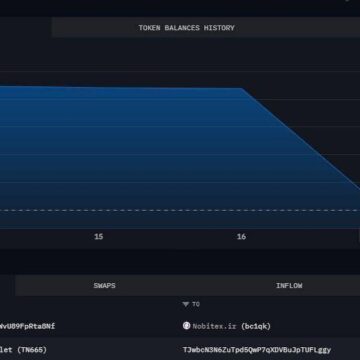
Task: Click the (bc1qk) address label
Action: pyautogui.click(x=256, y=326)
